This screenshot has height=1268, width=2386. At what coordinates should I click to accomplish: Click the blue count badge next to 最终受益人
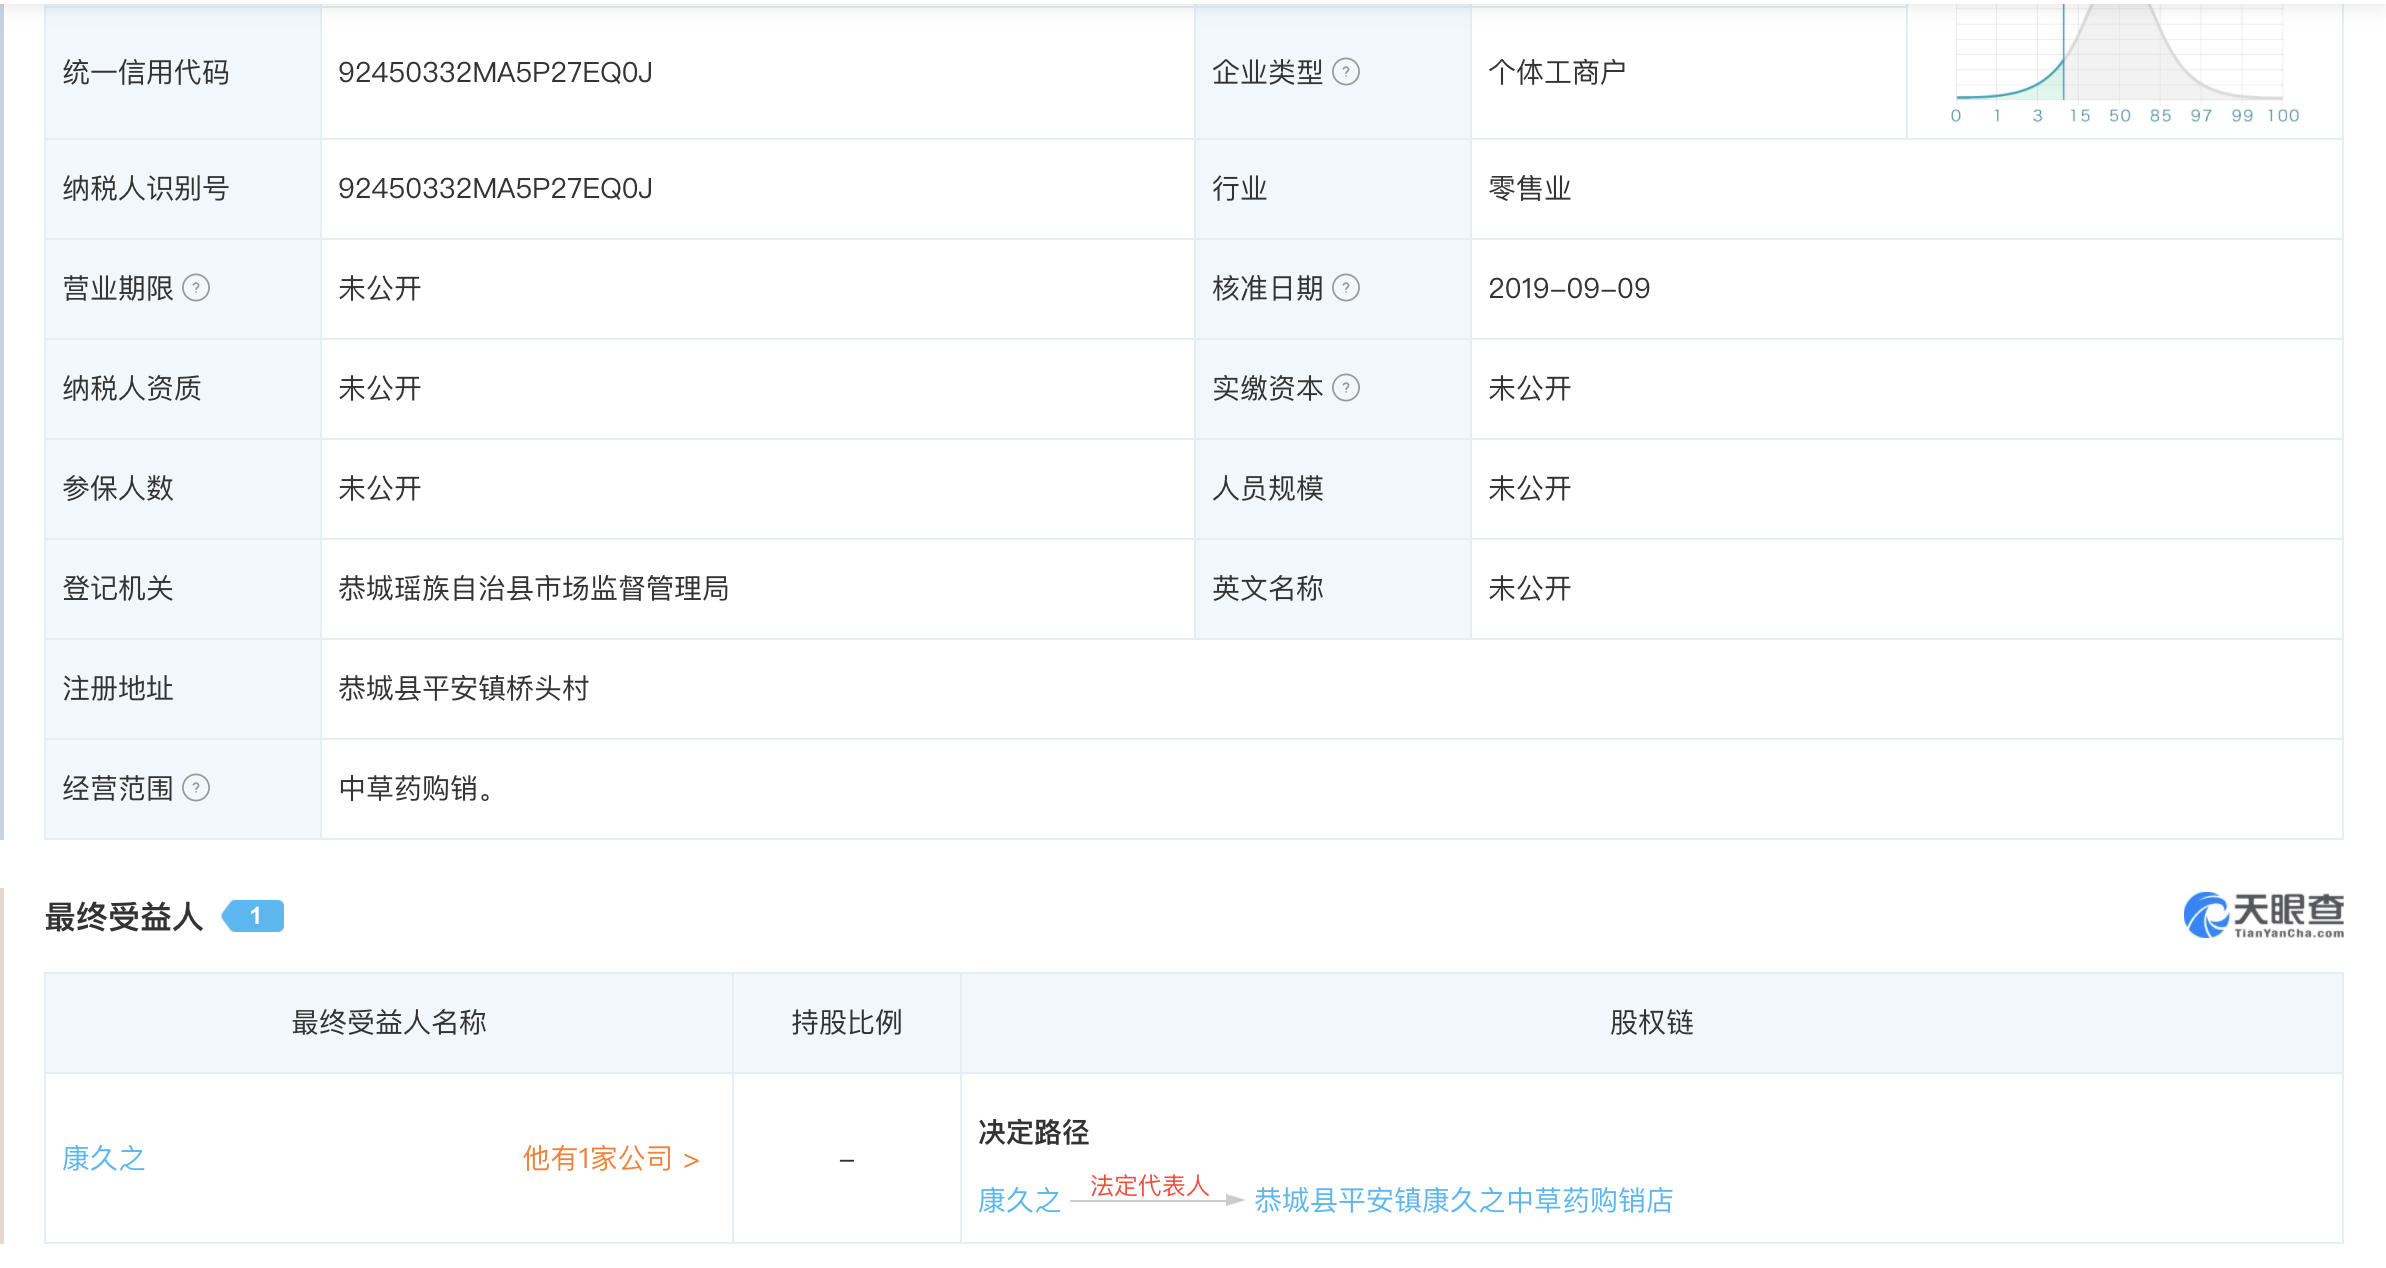(x=254, y=914)
